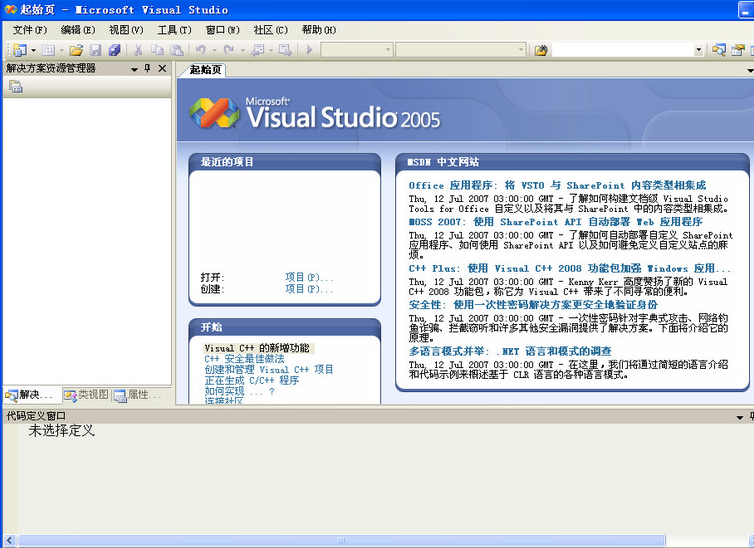Click the 未选择定义 text in code window

[62, 430]
